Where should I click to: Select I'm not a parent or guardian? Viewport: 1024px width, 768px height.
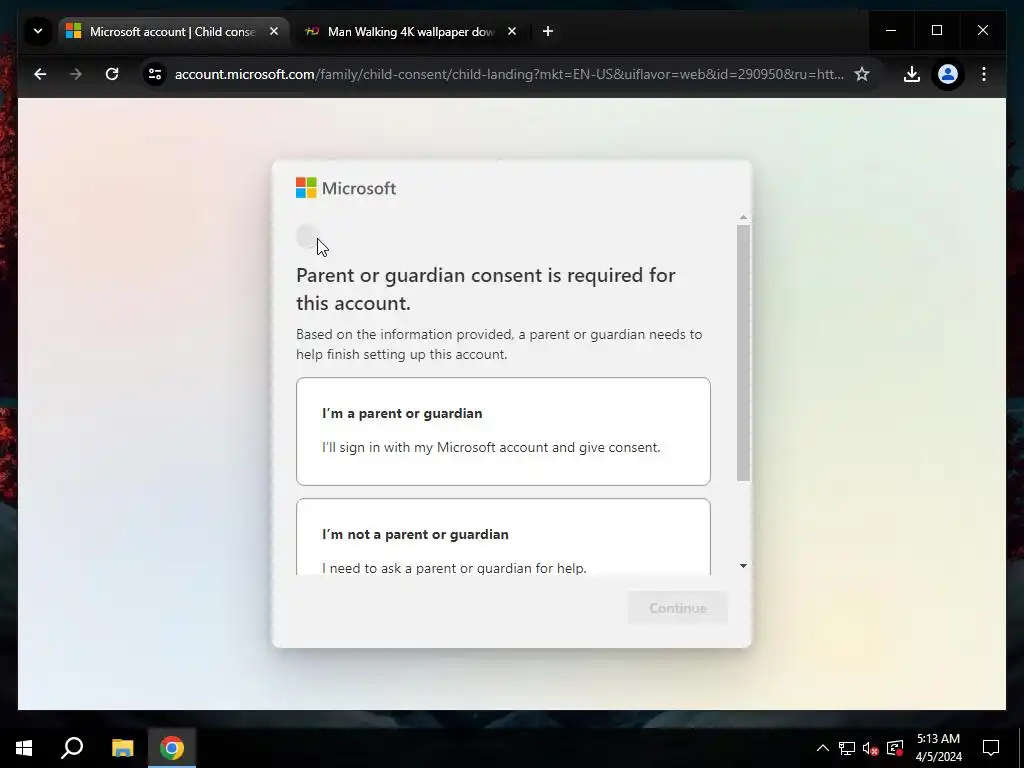(503, 537)
